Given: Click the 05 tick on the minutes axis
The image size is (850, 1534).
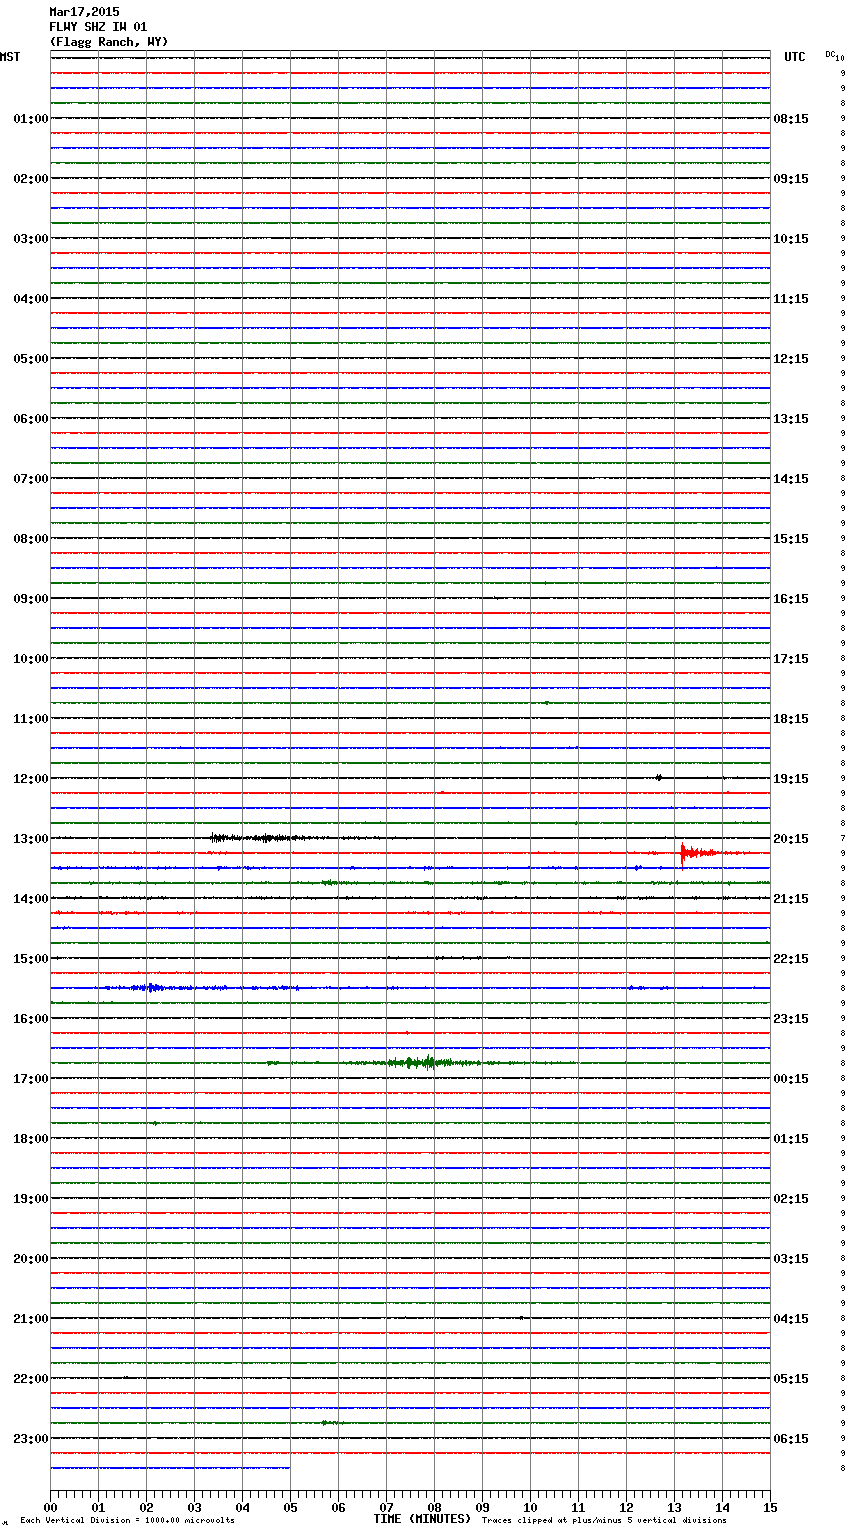Looking at the screenshot, I should (x=290, y=1508).
